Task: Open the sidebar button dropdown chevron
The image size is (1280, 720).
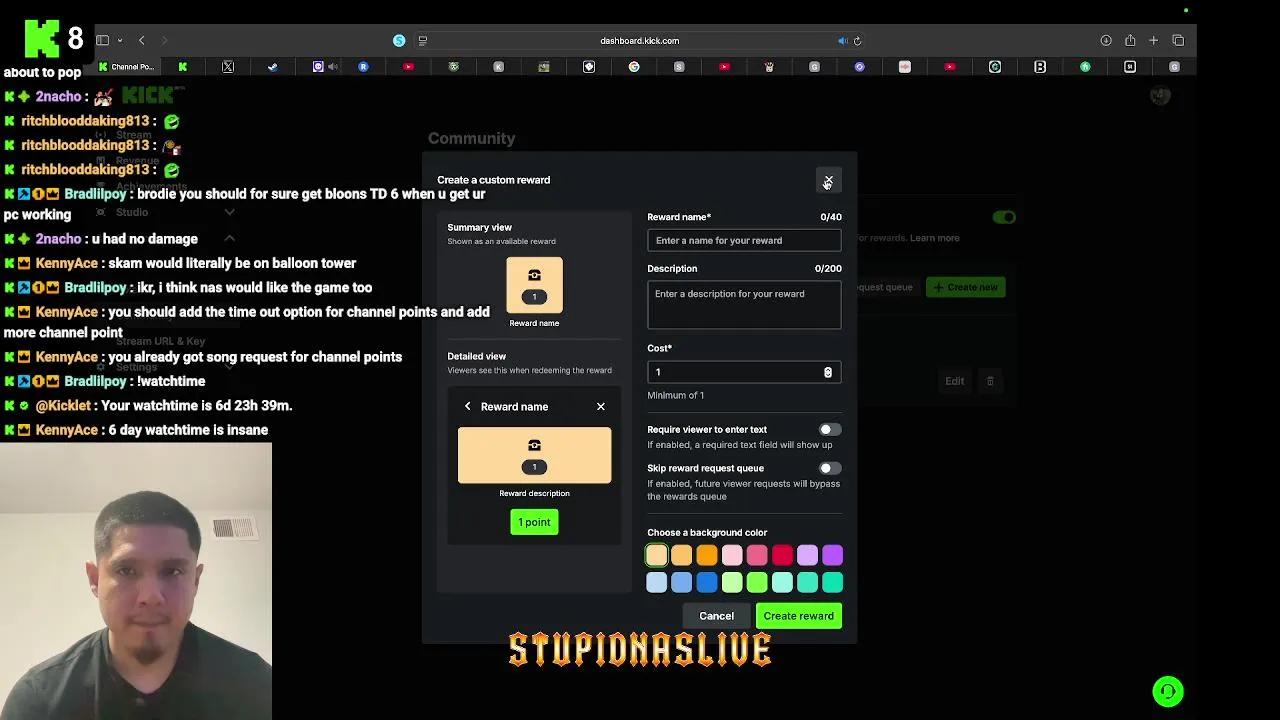Action: [120, 41]
